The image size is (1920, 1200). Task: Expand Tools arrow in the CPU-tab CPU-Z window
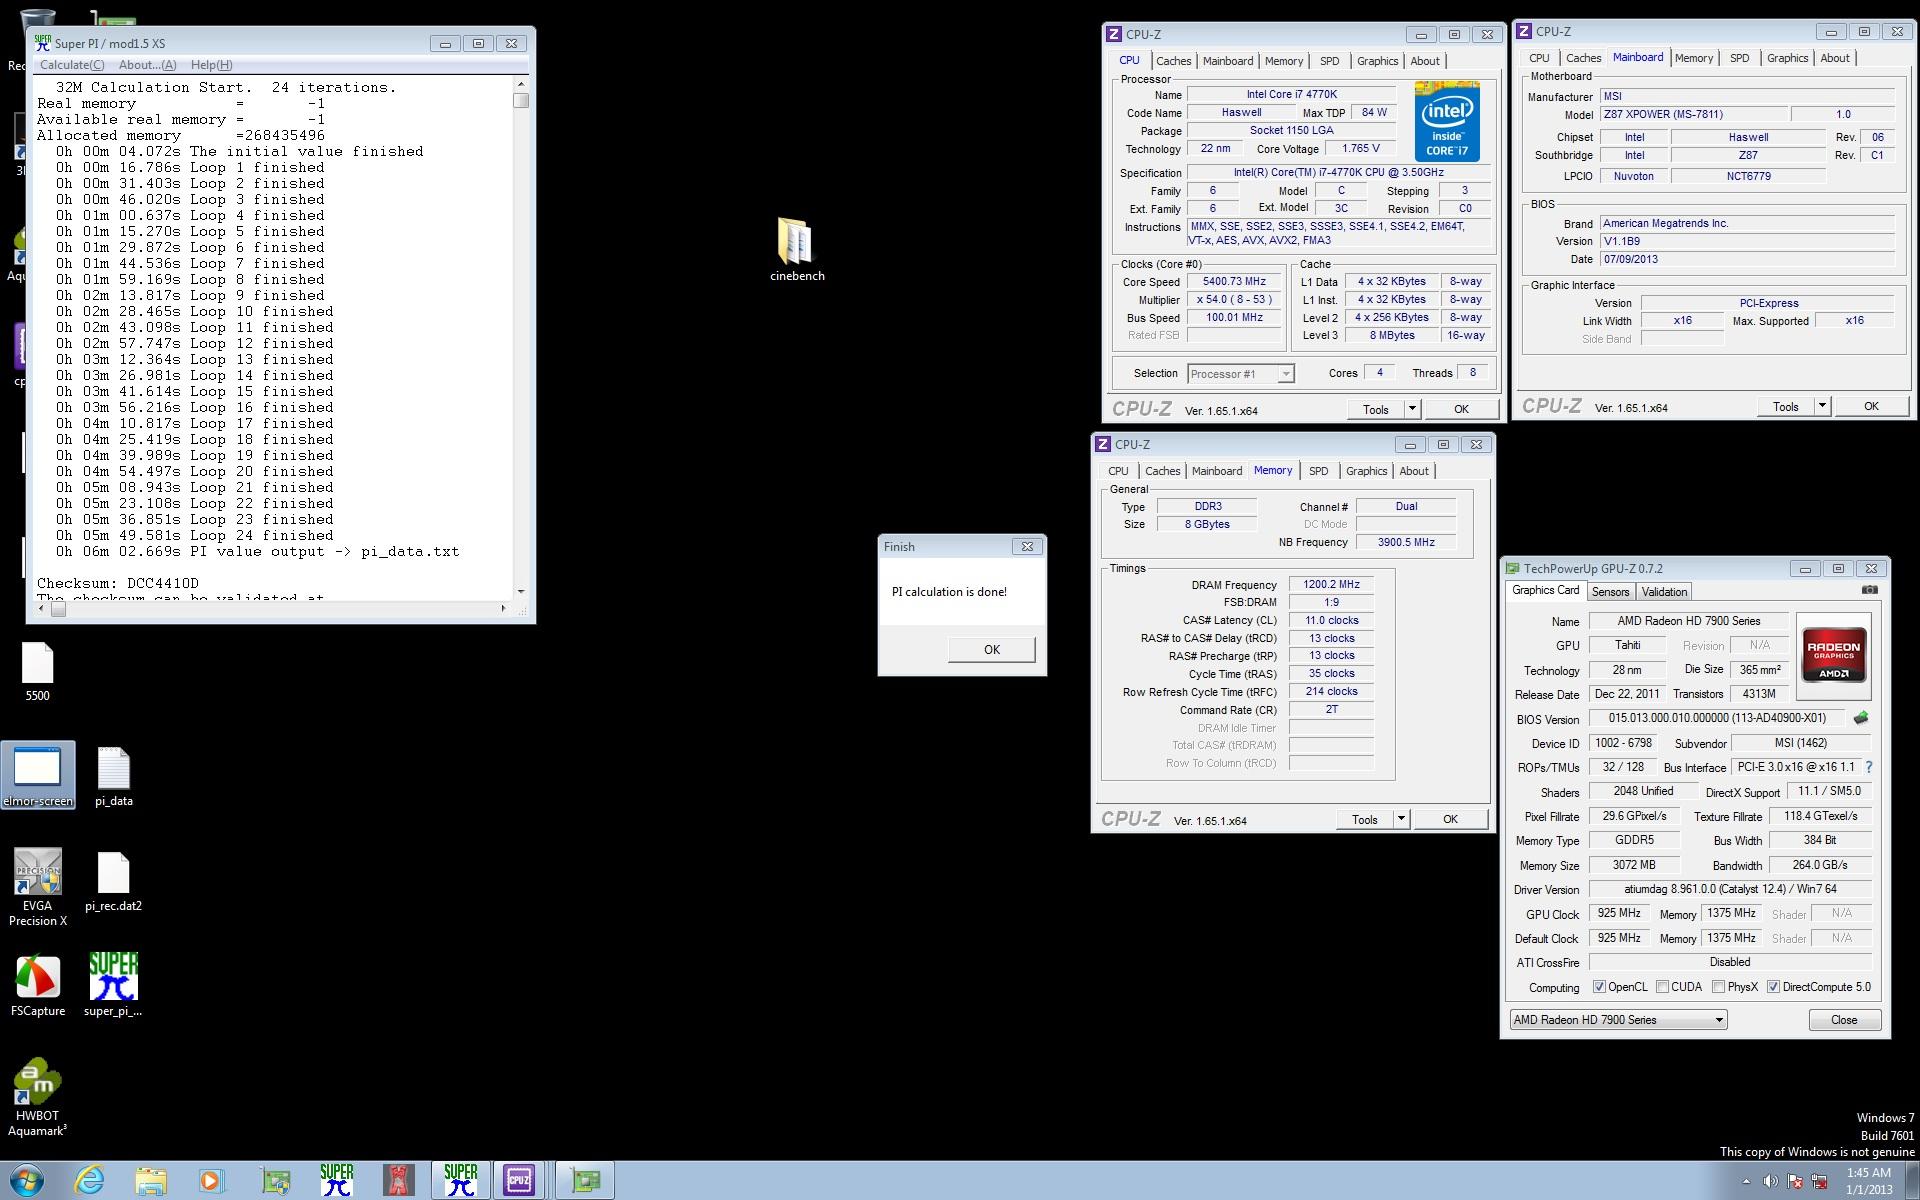click(1412, 409)
